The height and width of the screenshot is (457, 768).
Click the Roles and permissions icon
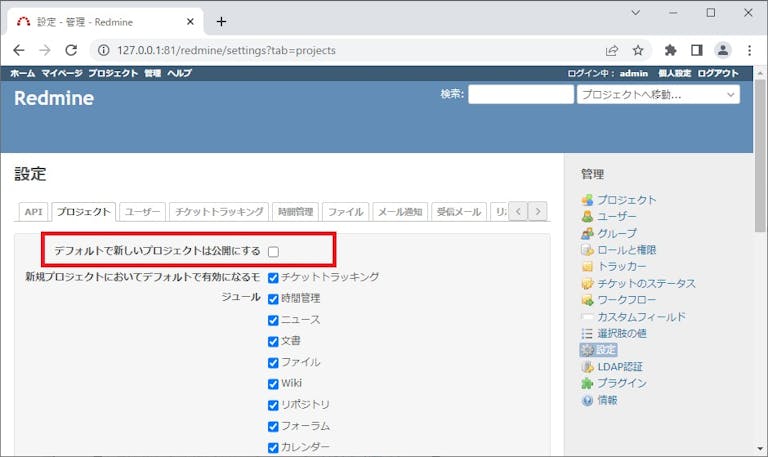(x=587, y=250)
